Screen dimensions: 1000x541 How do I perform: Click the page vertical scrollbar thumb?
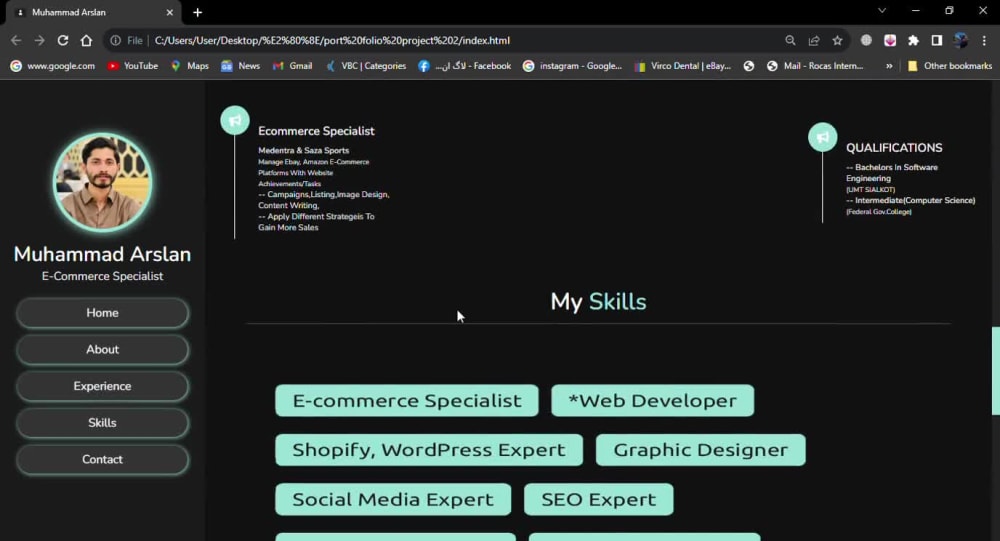995,371
